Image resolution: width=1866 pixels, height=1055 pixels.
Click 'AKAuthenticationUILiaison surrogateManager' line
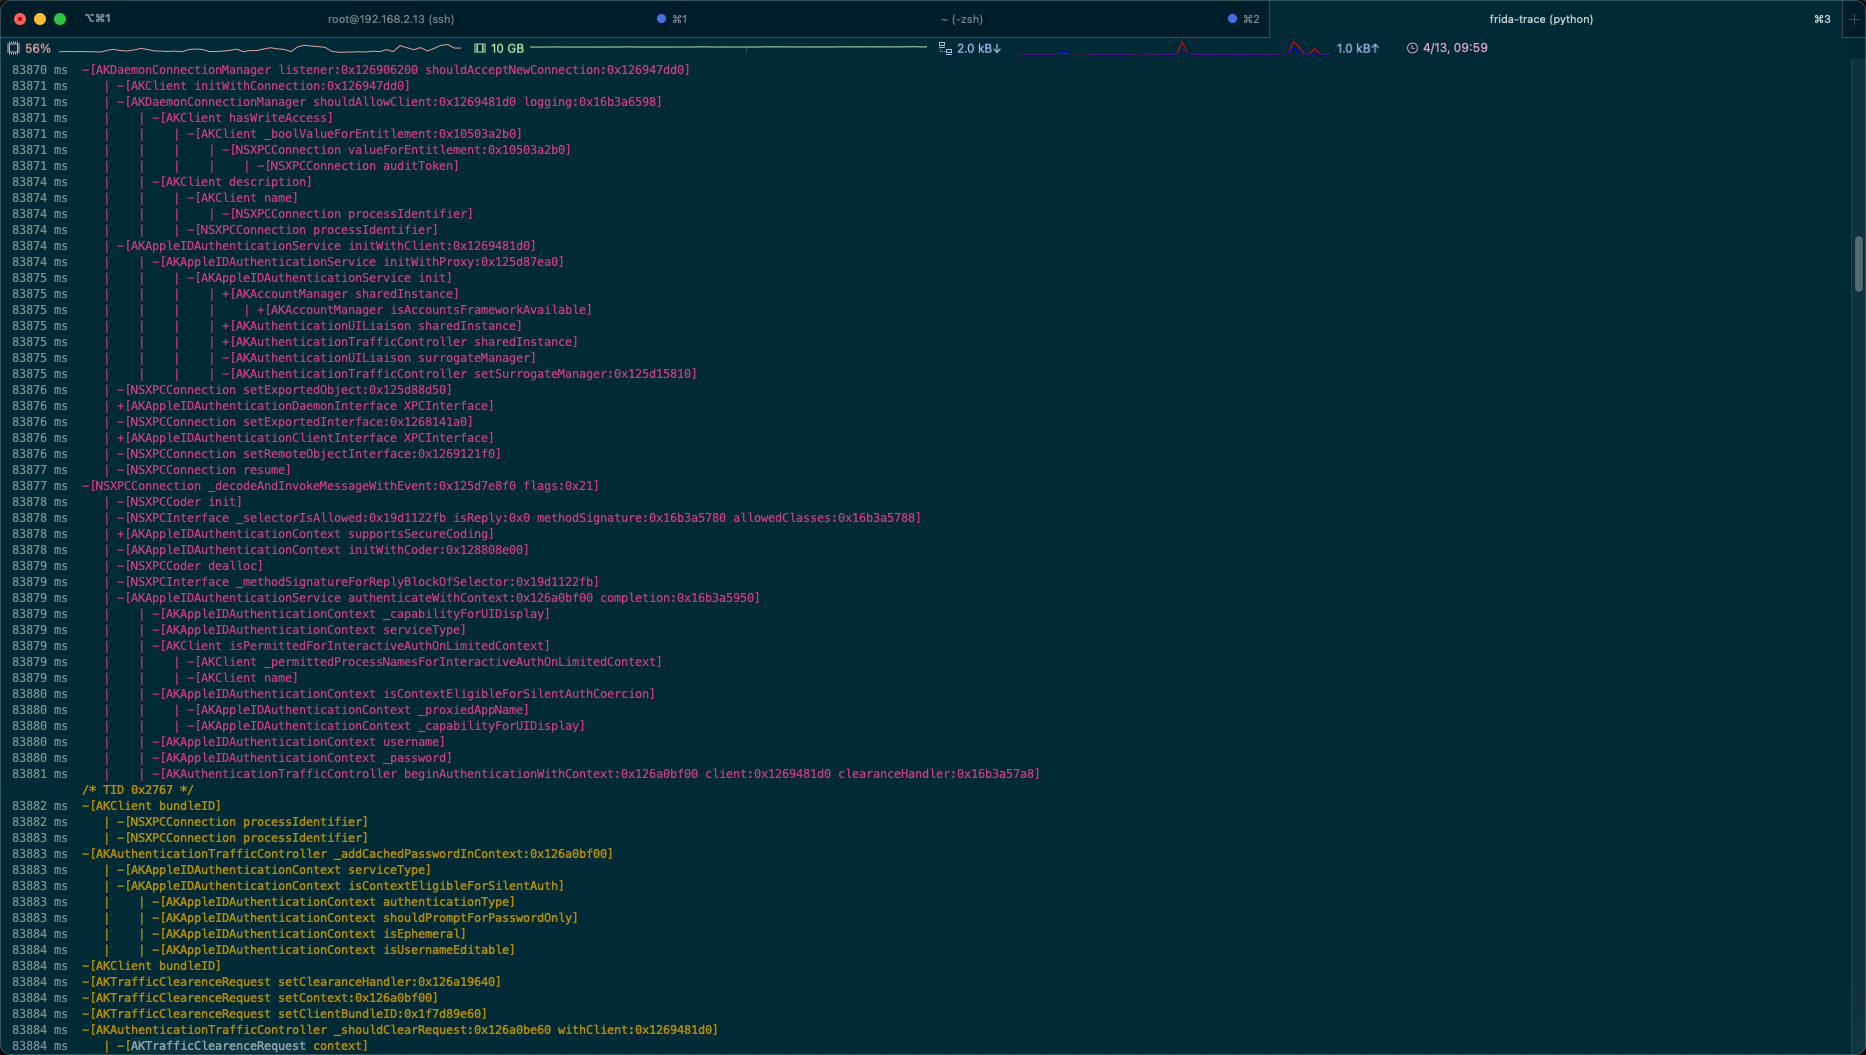click(379, 358)
